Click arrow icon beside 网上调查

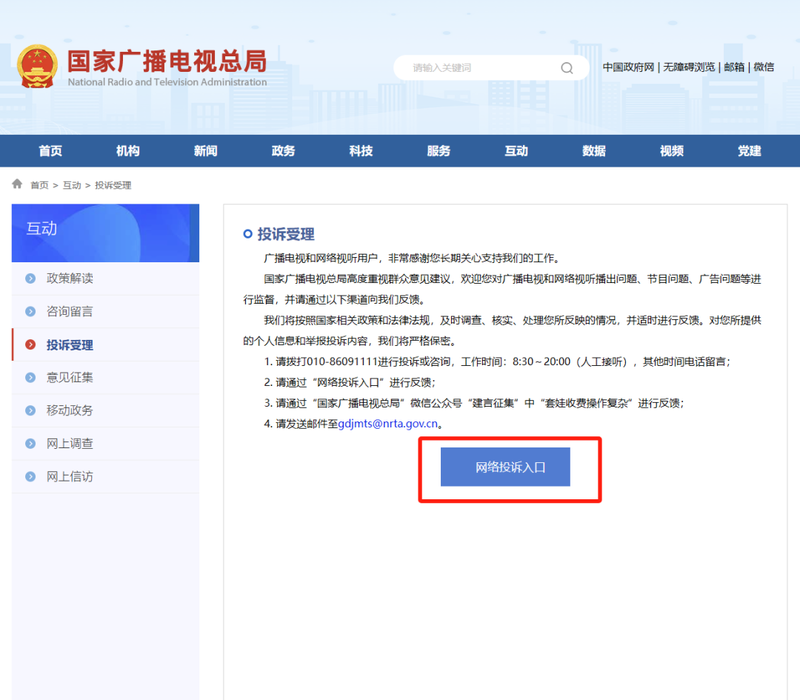30,443
